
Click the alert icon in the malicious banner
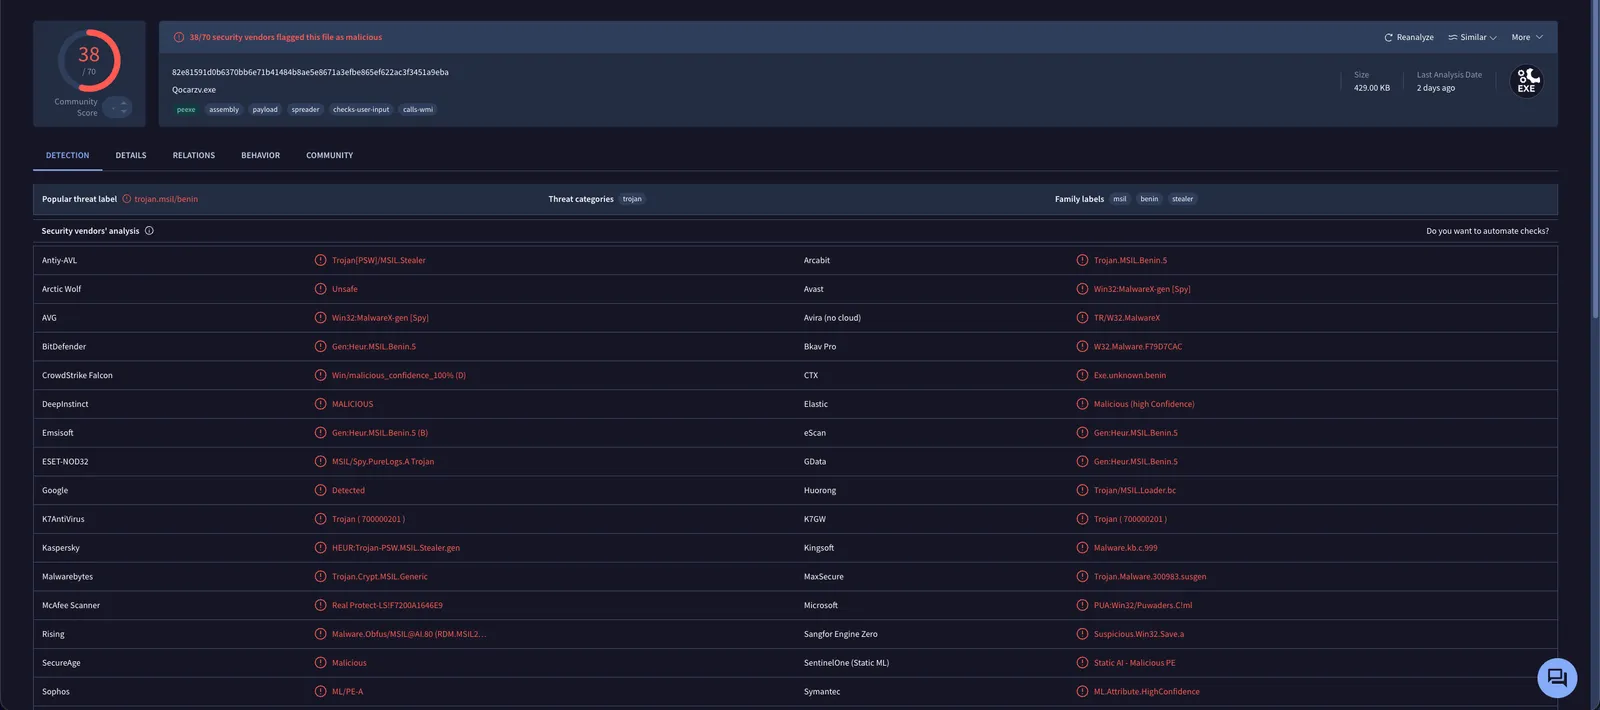(179, 37)
